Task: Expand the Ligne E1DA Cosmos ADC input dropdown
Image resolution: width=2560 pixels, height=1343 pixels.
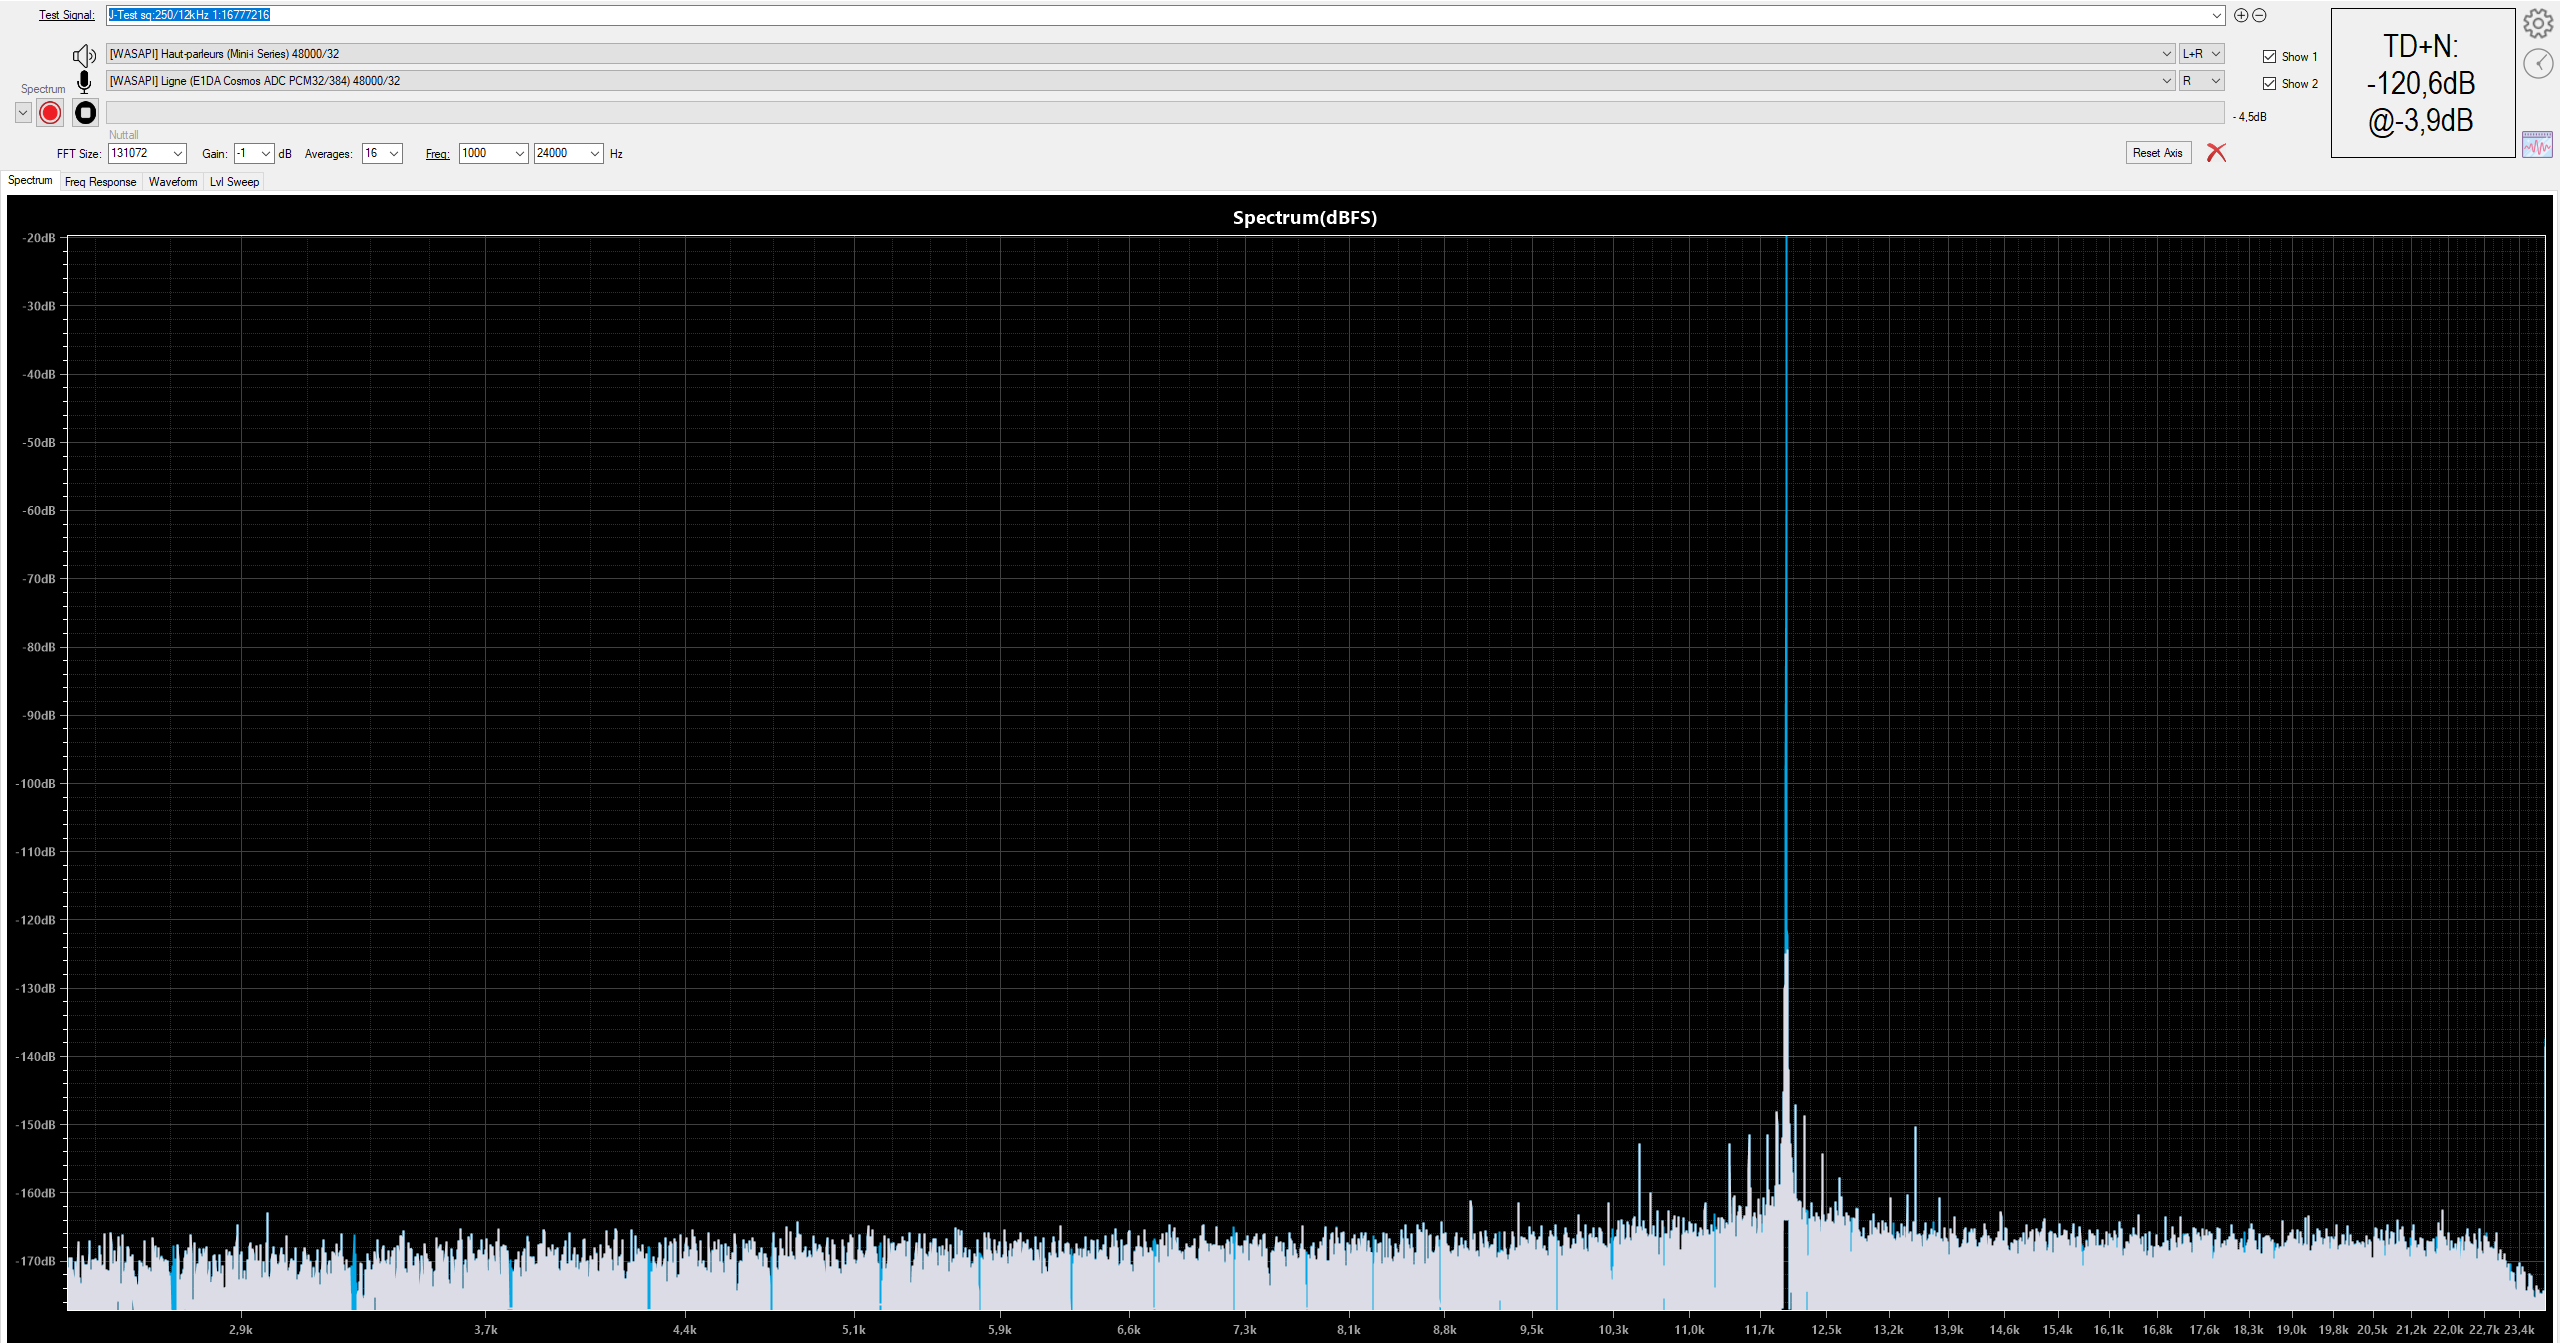Action: click(2166, 81)
